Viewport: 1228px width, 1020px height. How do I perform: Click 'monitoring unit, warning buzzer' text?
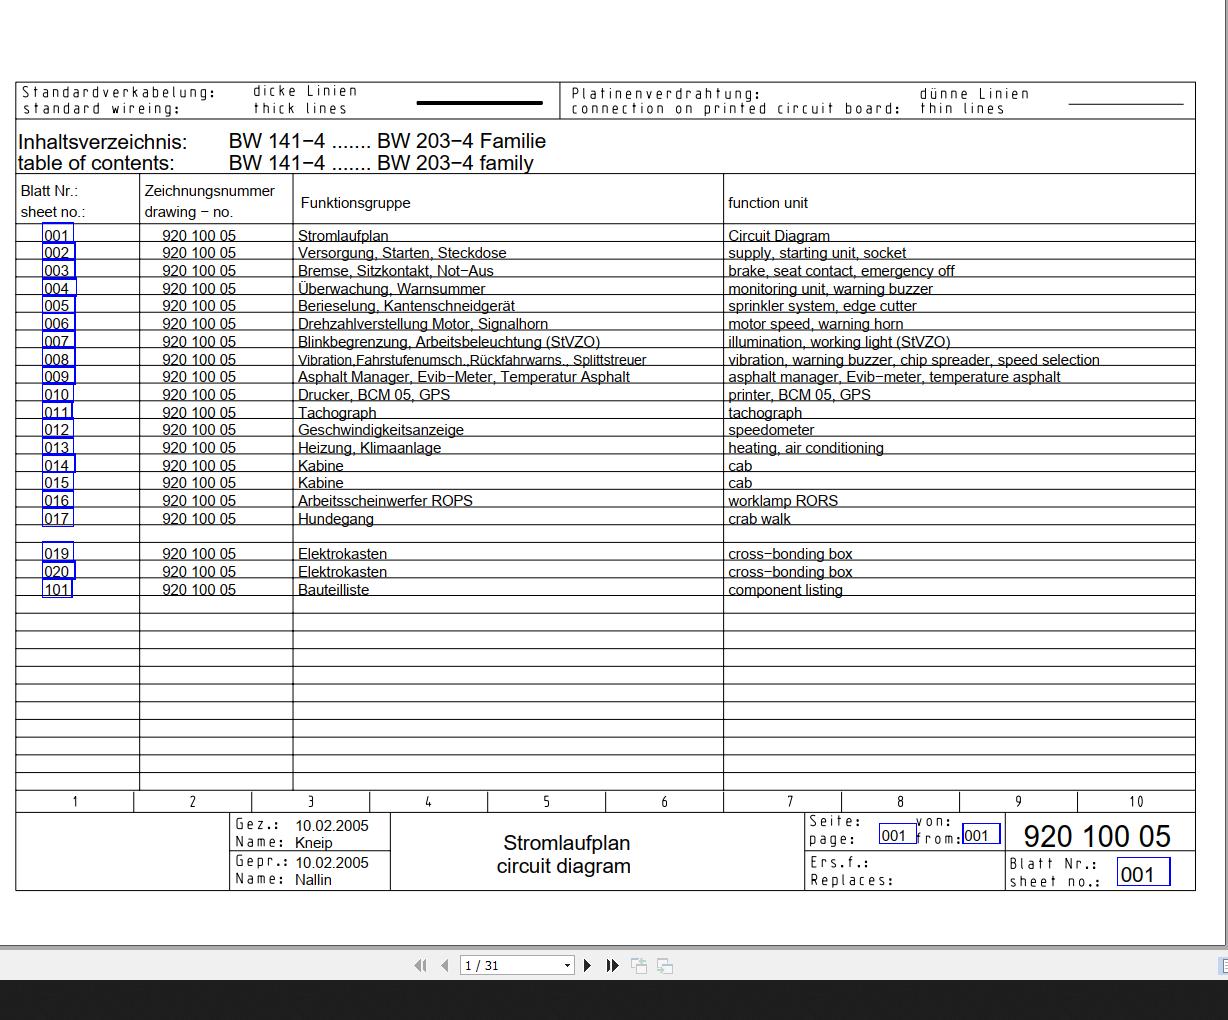coord(830,289)
